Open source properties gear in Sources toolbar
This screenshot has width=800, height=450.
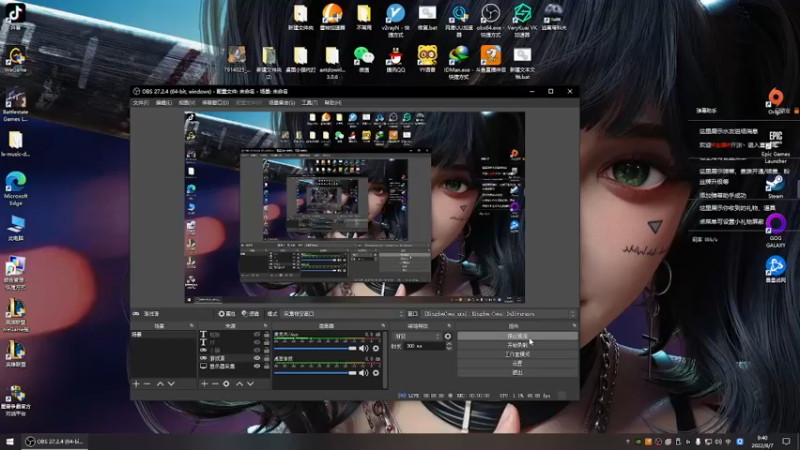click(226, 384)
